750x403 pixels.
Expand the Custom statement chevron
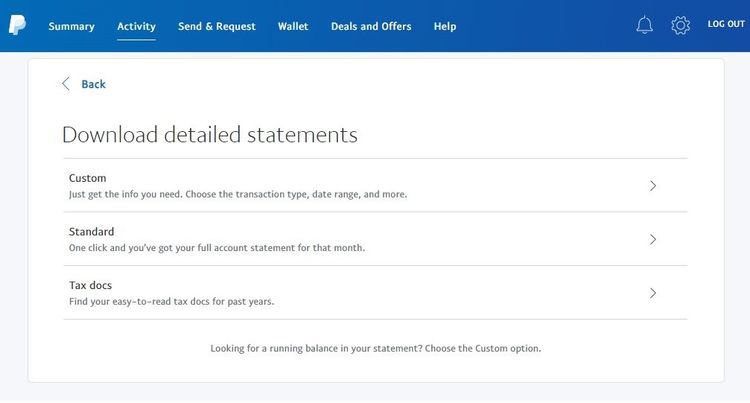653,186
